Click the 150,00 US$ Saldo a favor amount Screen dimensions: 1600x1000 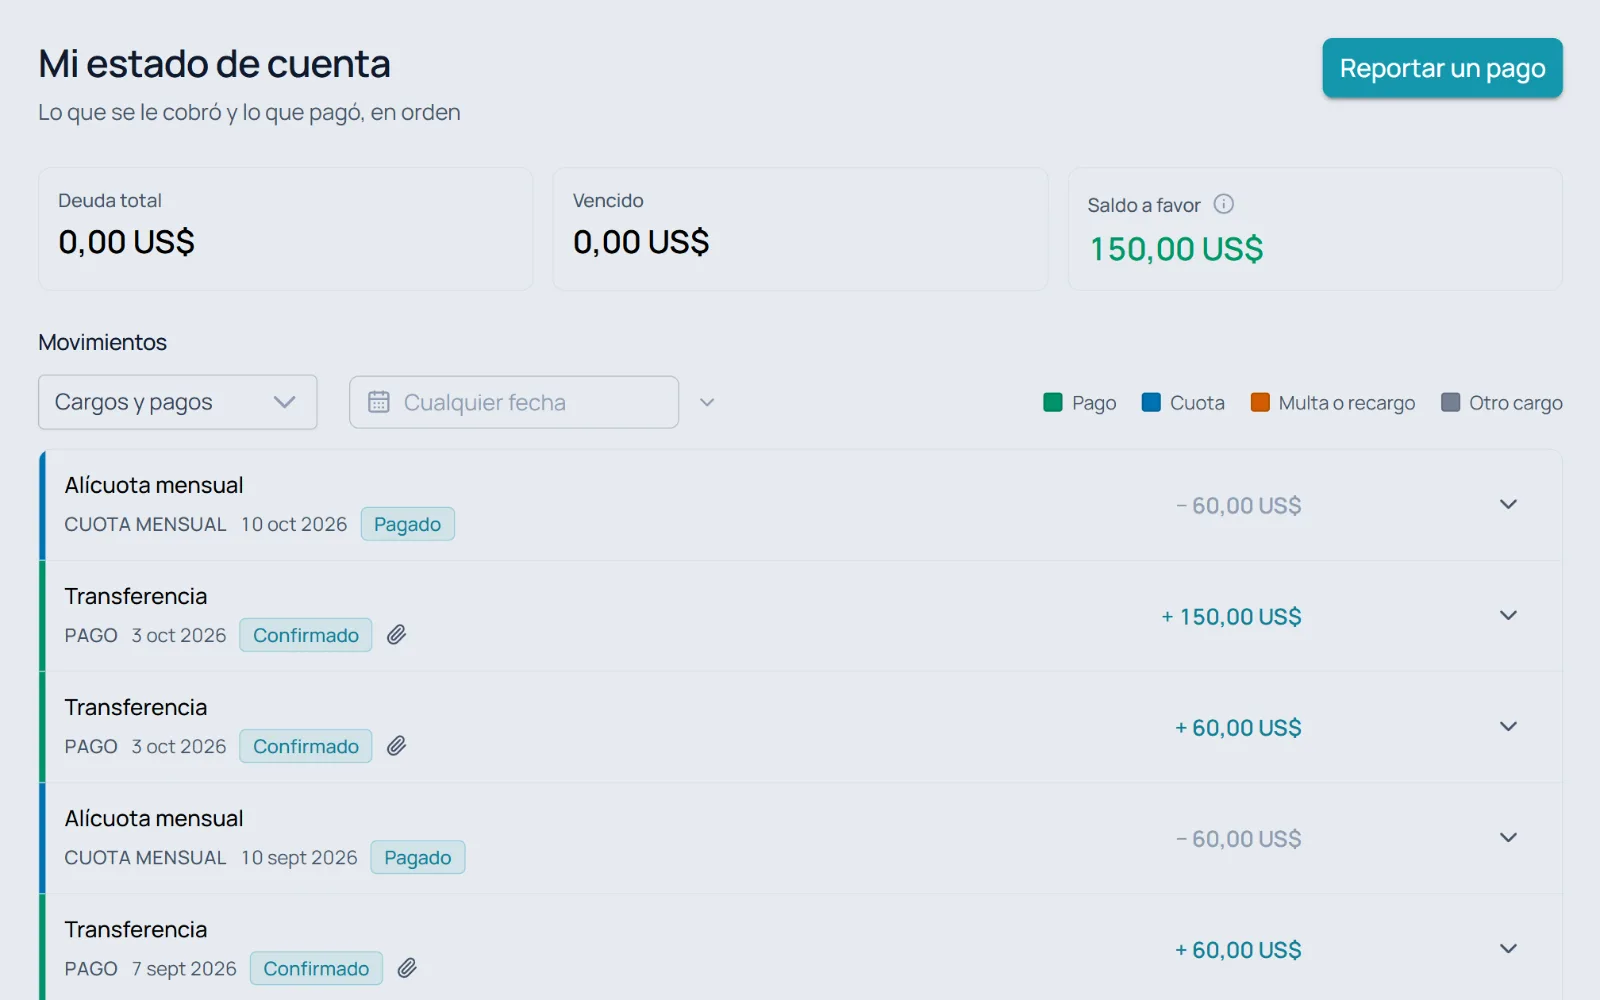[1176, 249]
